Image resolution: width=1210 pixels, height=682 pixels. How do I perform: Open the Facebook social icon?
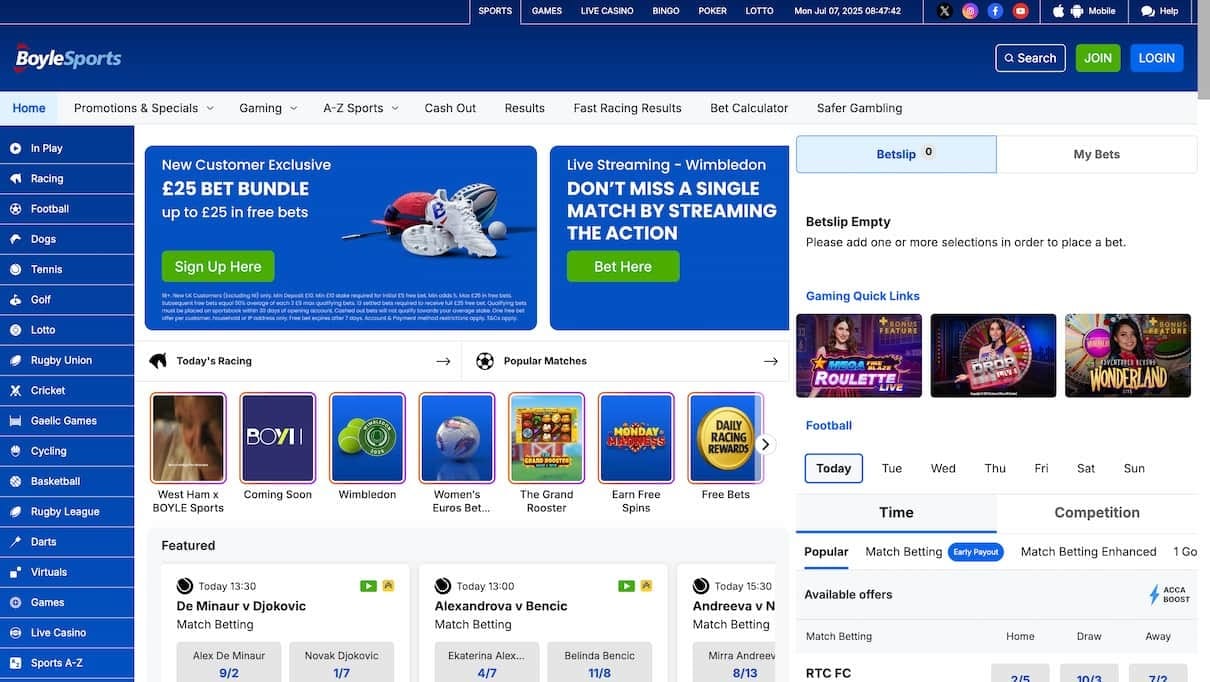click(x=995, y=11)
